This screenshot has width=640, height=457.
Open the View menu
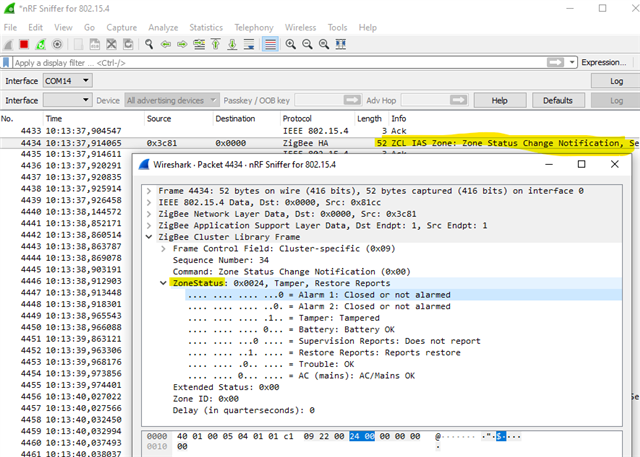pyautogui.click(x=63, y=27)
